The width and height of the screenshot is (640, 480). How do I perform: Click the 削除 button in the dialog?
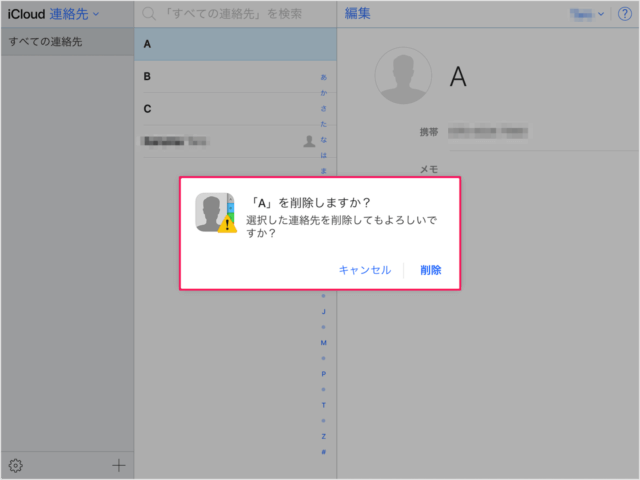coord(431,270)
